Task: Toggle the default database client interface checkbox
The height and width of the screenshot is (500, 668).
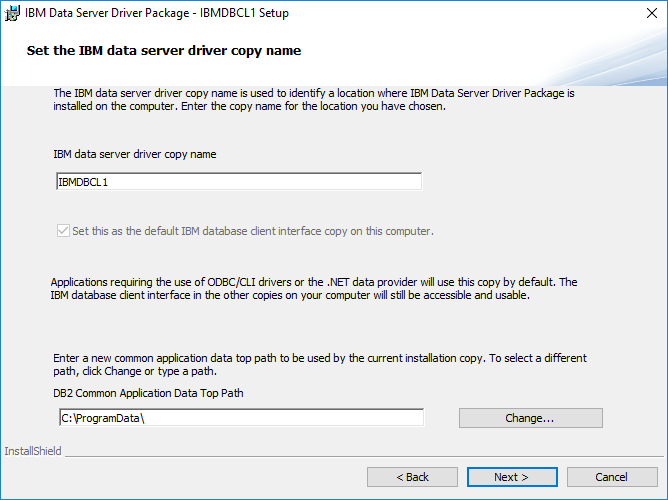Action: (x=62, y=231)
